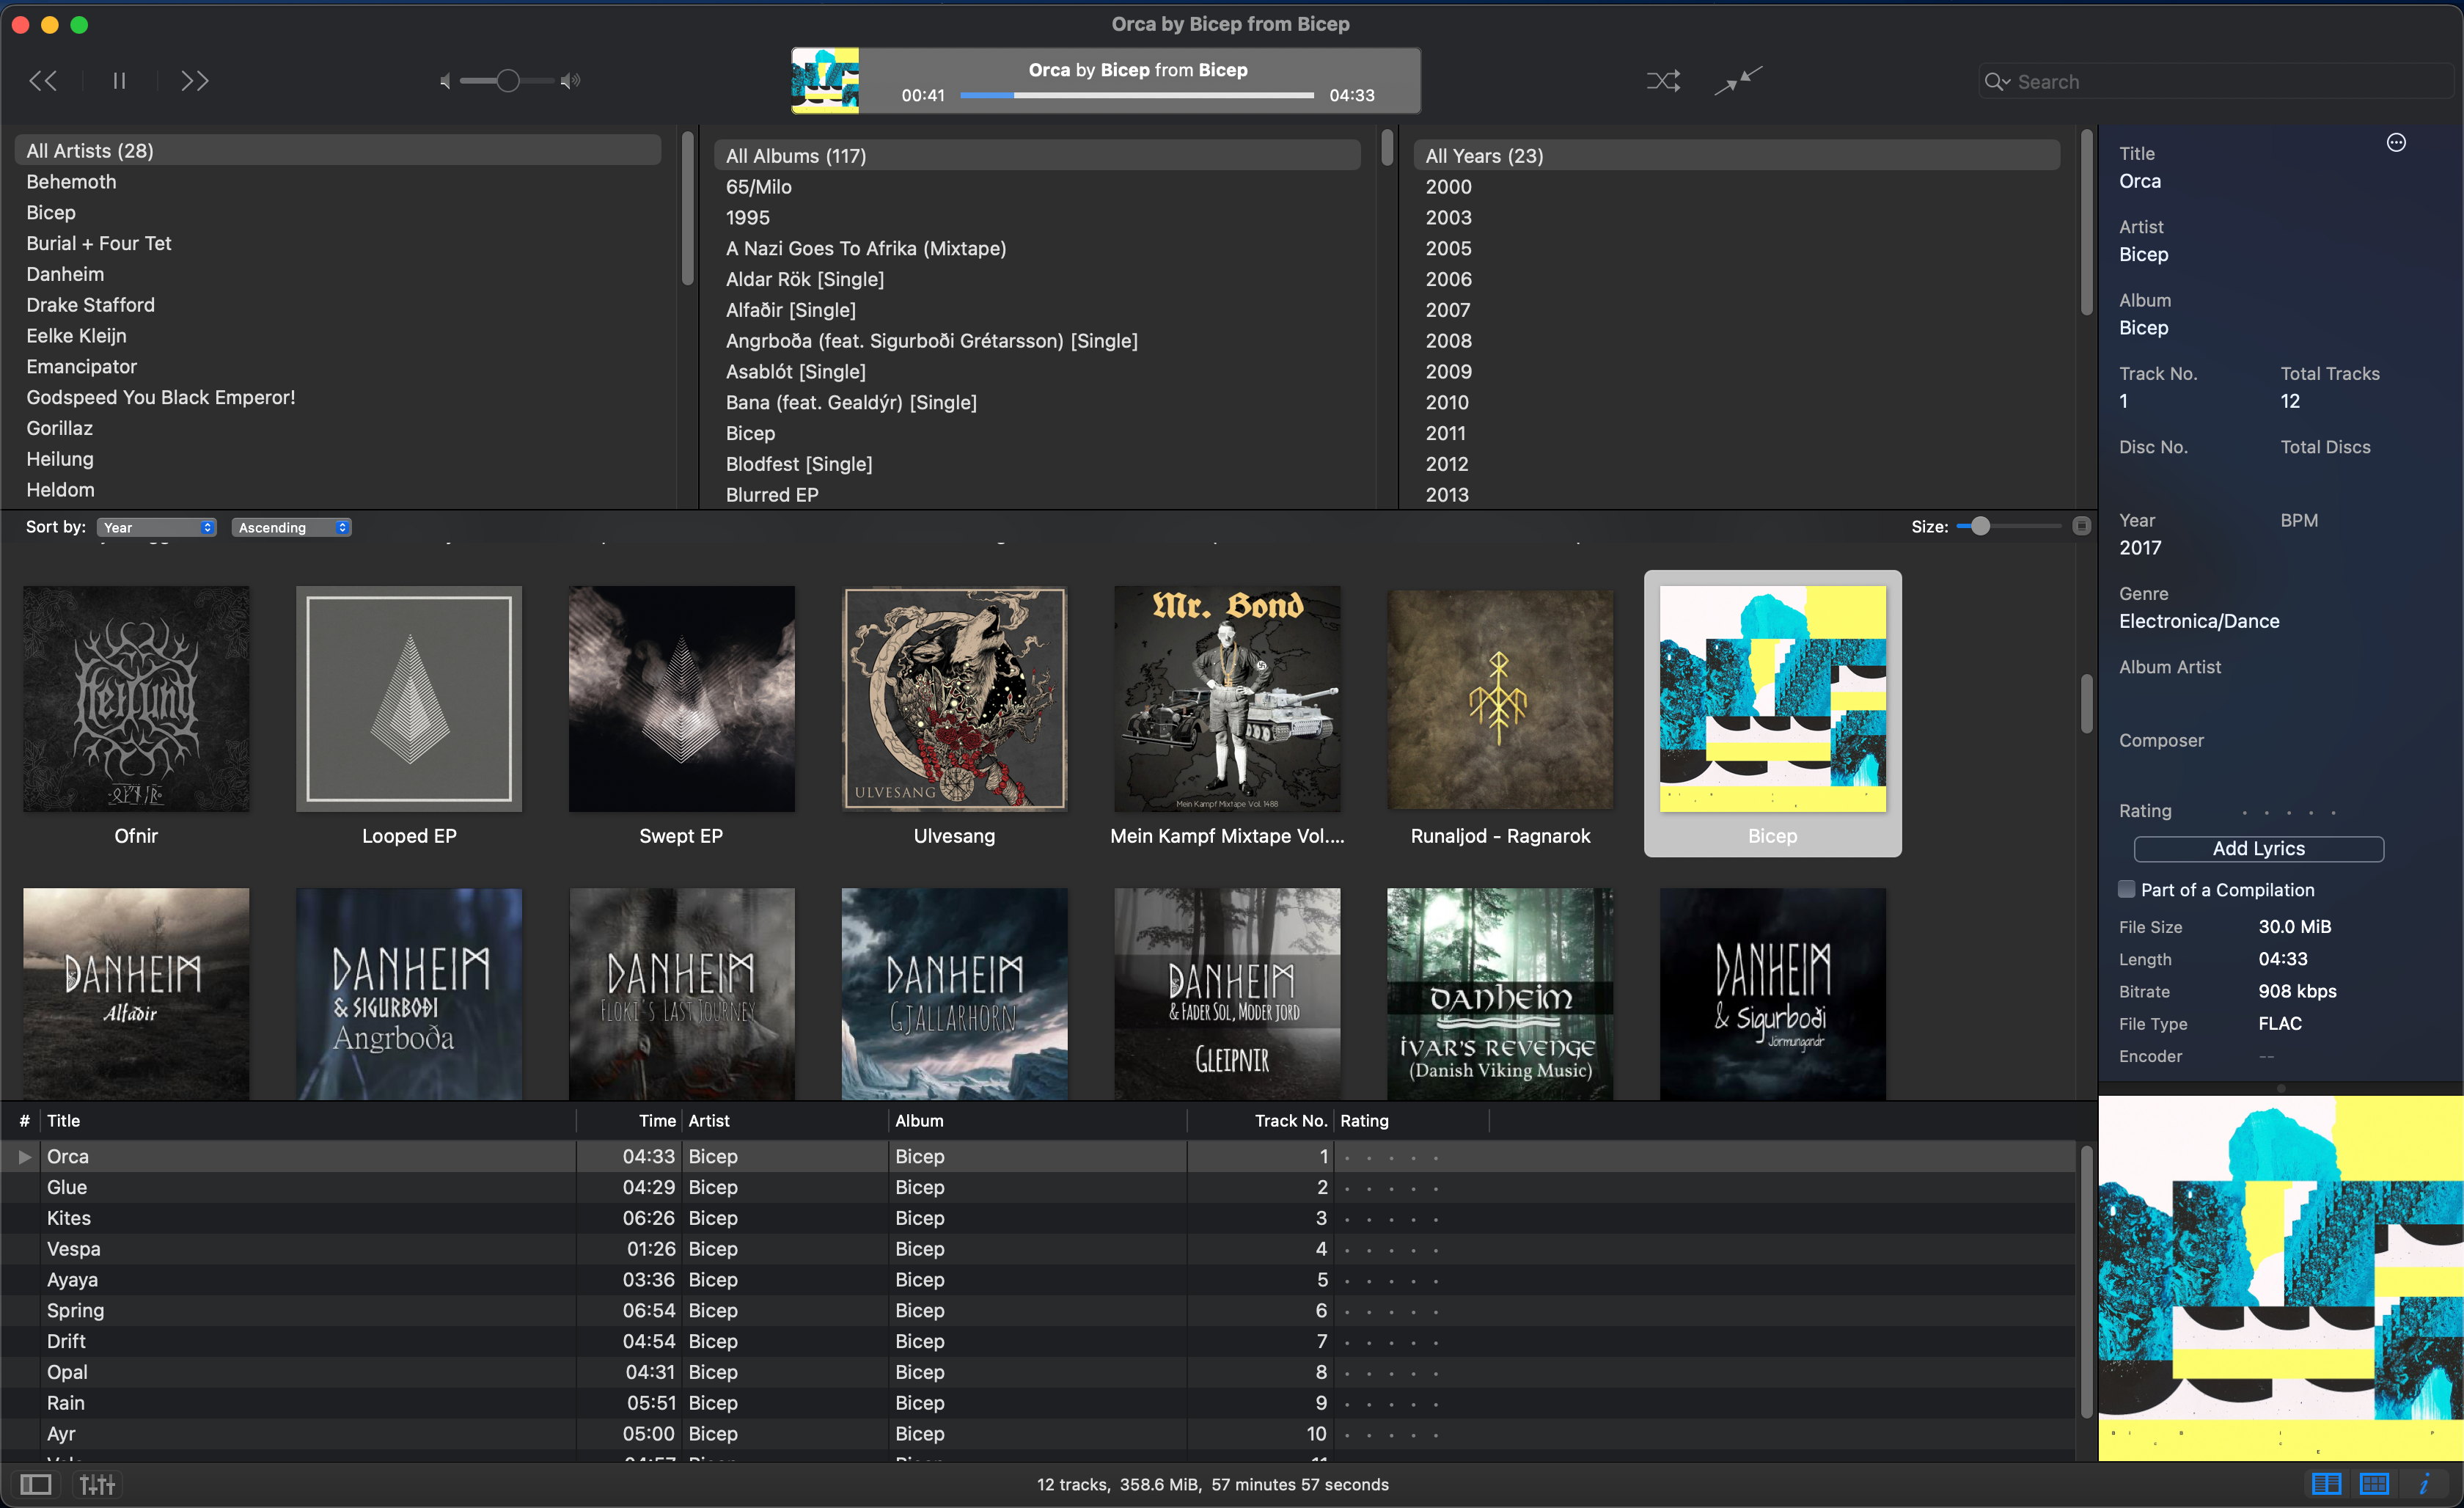Click the grid size maximize toggle
The height and width of the screenshot is (1508, 2464).
(x=2081, y=526)
